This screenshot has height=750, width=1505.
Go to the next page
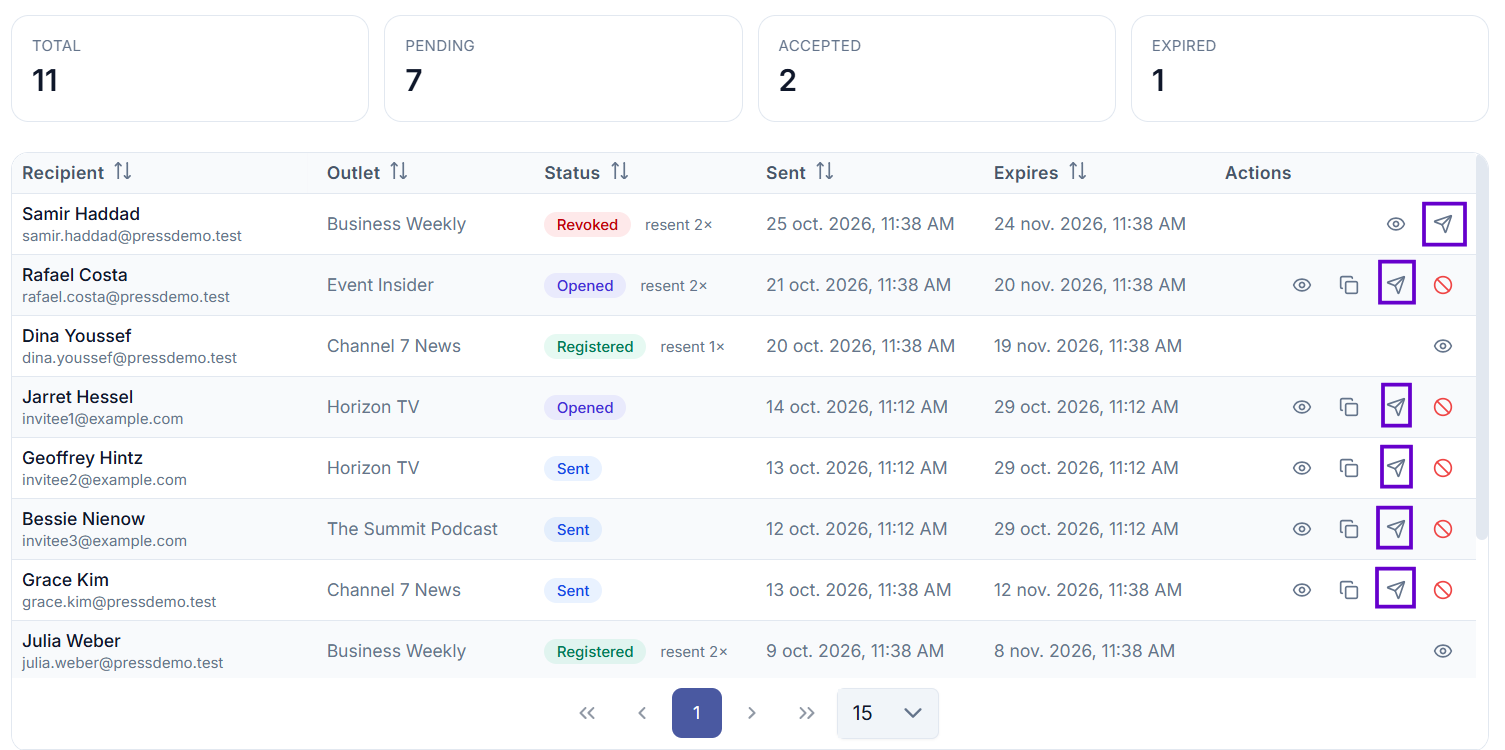point(752,713)
